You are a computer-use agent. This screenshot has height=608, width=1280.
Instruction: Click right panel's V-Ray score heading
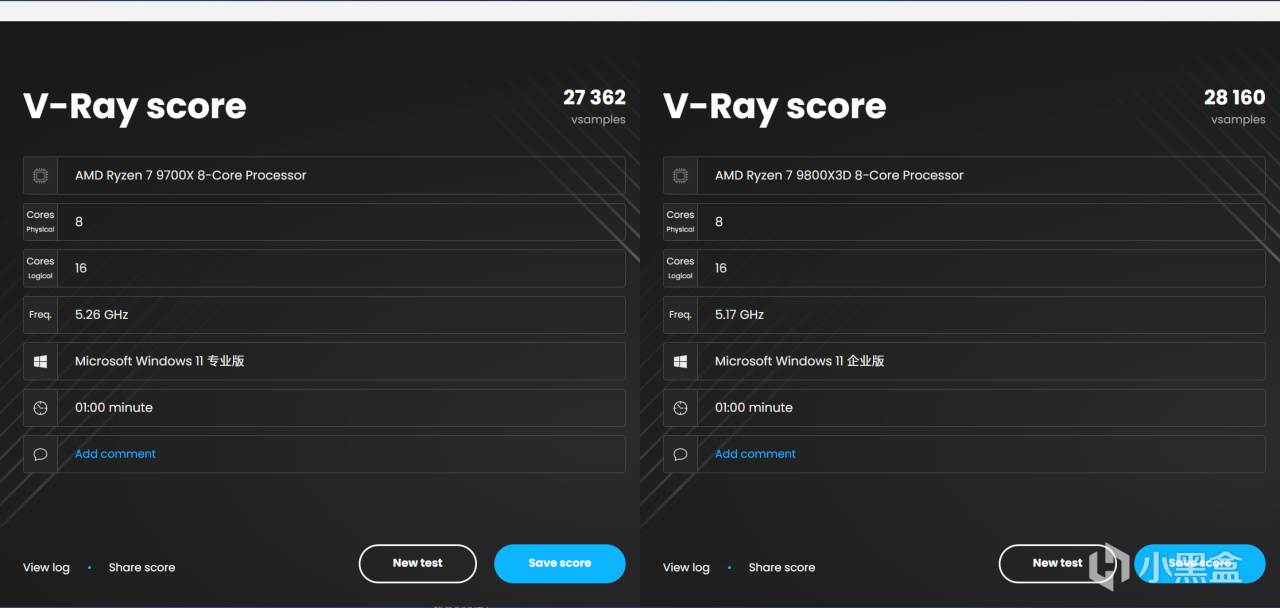(x=775, y=106)
